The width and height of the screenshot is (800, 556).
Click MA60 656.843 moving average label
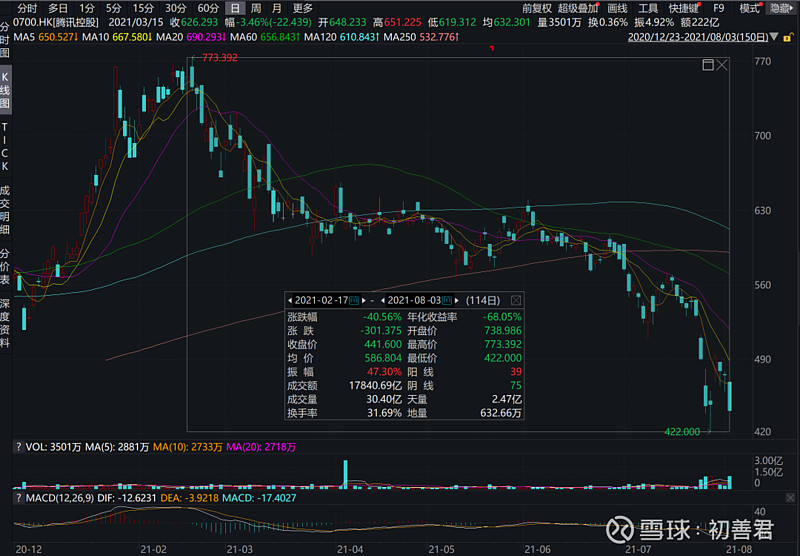coord(265,37)
